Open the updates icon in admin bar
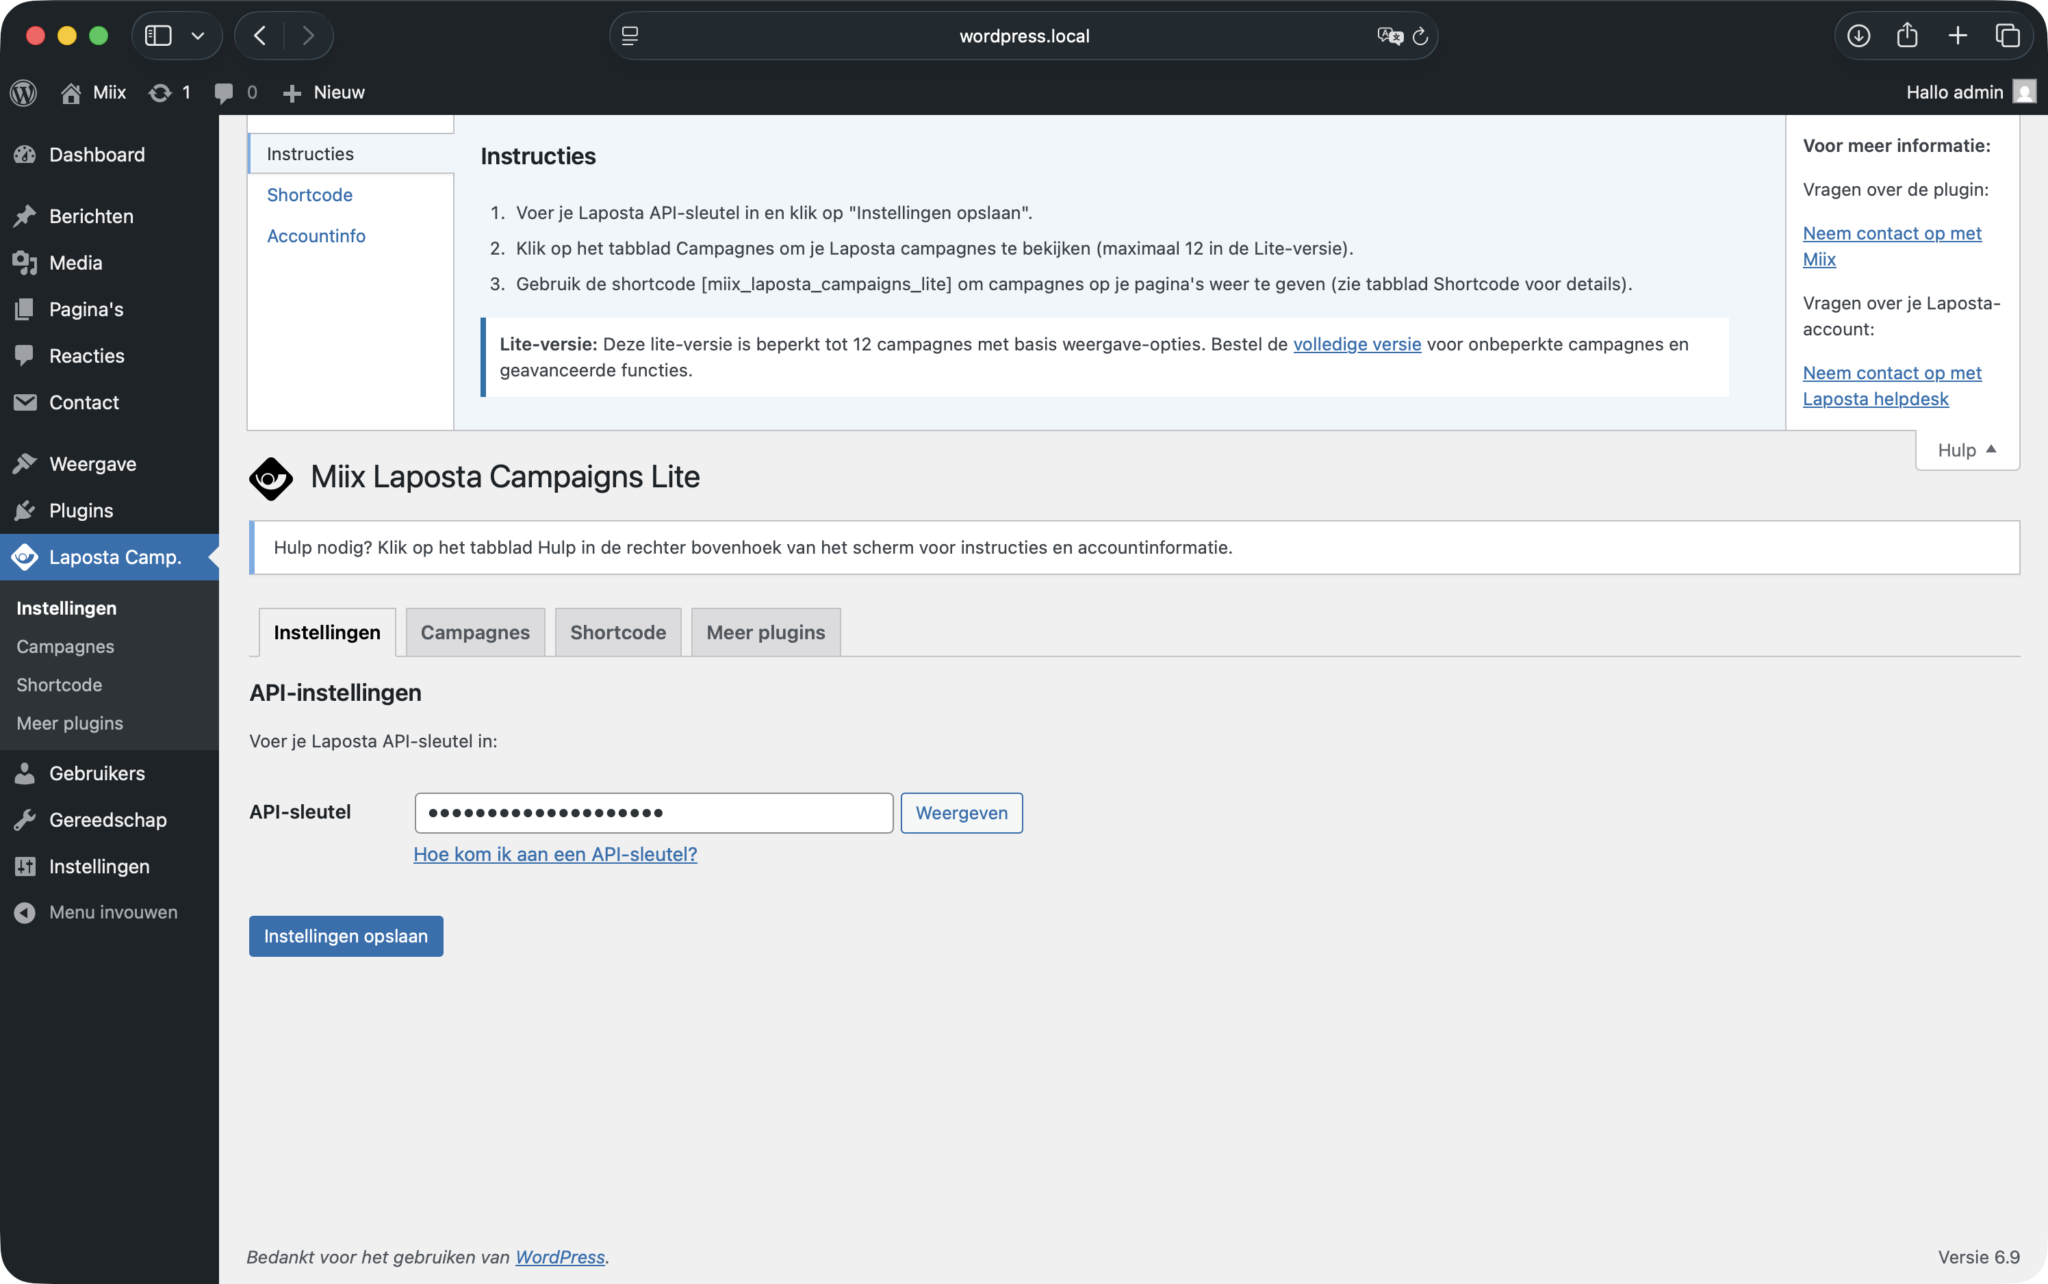The height and width of the screenshot is (1284, 2048). [160, 92]
